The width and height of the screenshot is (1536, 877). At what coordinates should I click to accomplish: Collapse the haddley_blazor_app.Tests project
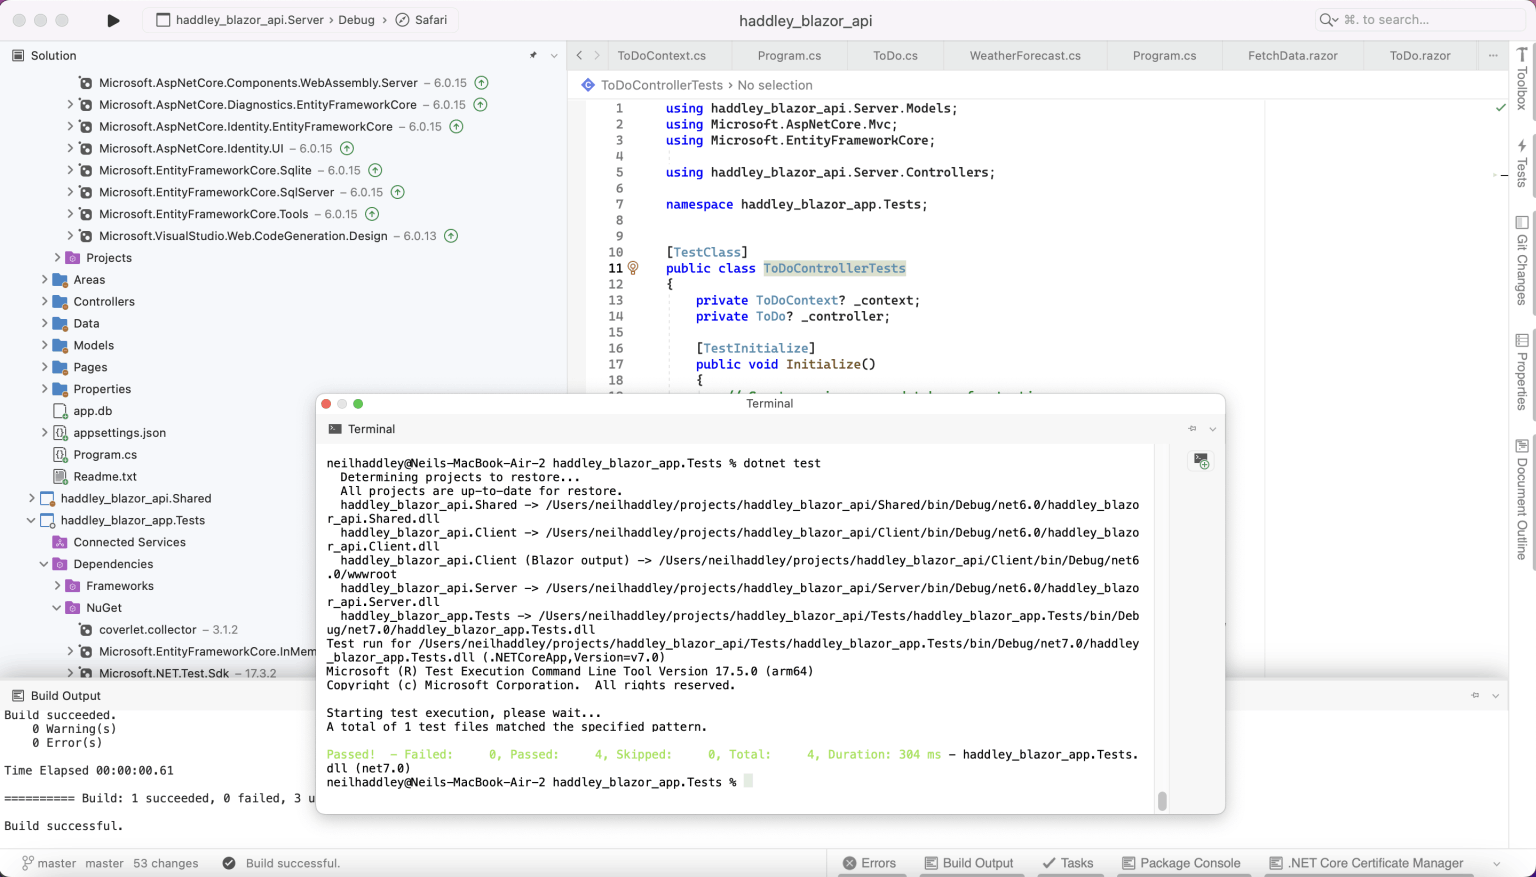(31, 520)
